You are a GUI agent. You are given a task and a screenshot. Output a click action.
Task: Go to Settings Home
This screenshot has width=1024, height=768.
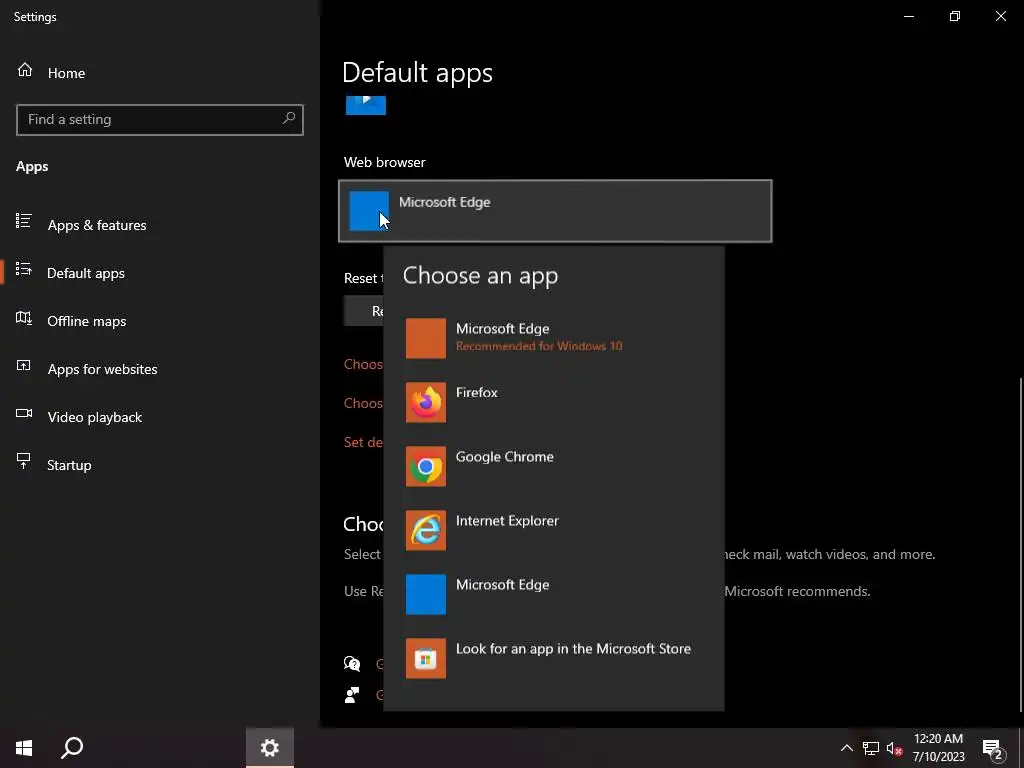click(51, 72)
